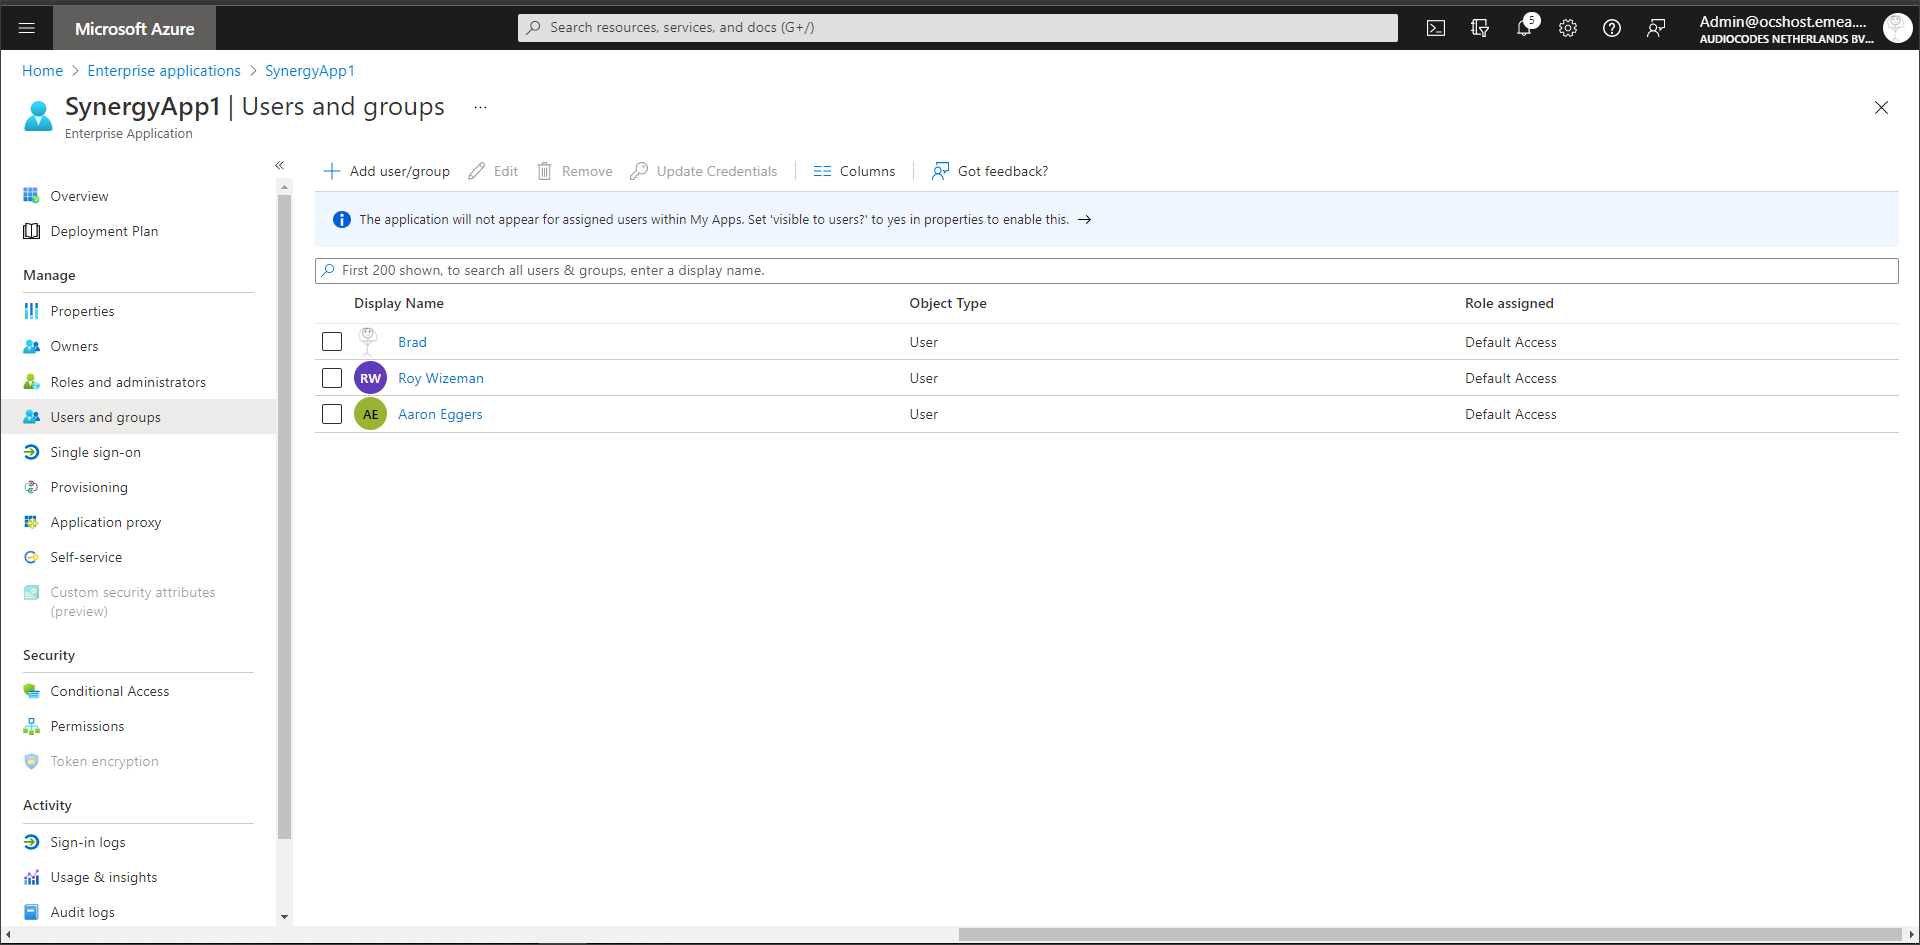This screenshot has height=945, width=1920.
Task: Click Roy Wizeman's RW avatar
Action: [x=371, y=378]
